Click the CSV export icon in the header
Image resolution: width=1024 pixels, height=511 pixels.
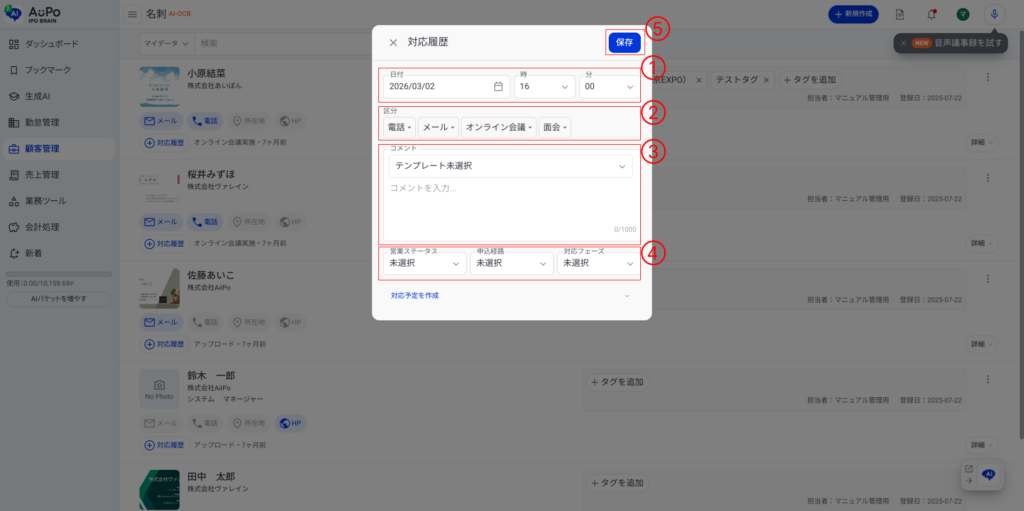click(900, 14)
